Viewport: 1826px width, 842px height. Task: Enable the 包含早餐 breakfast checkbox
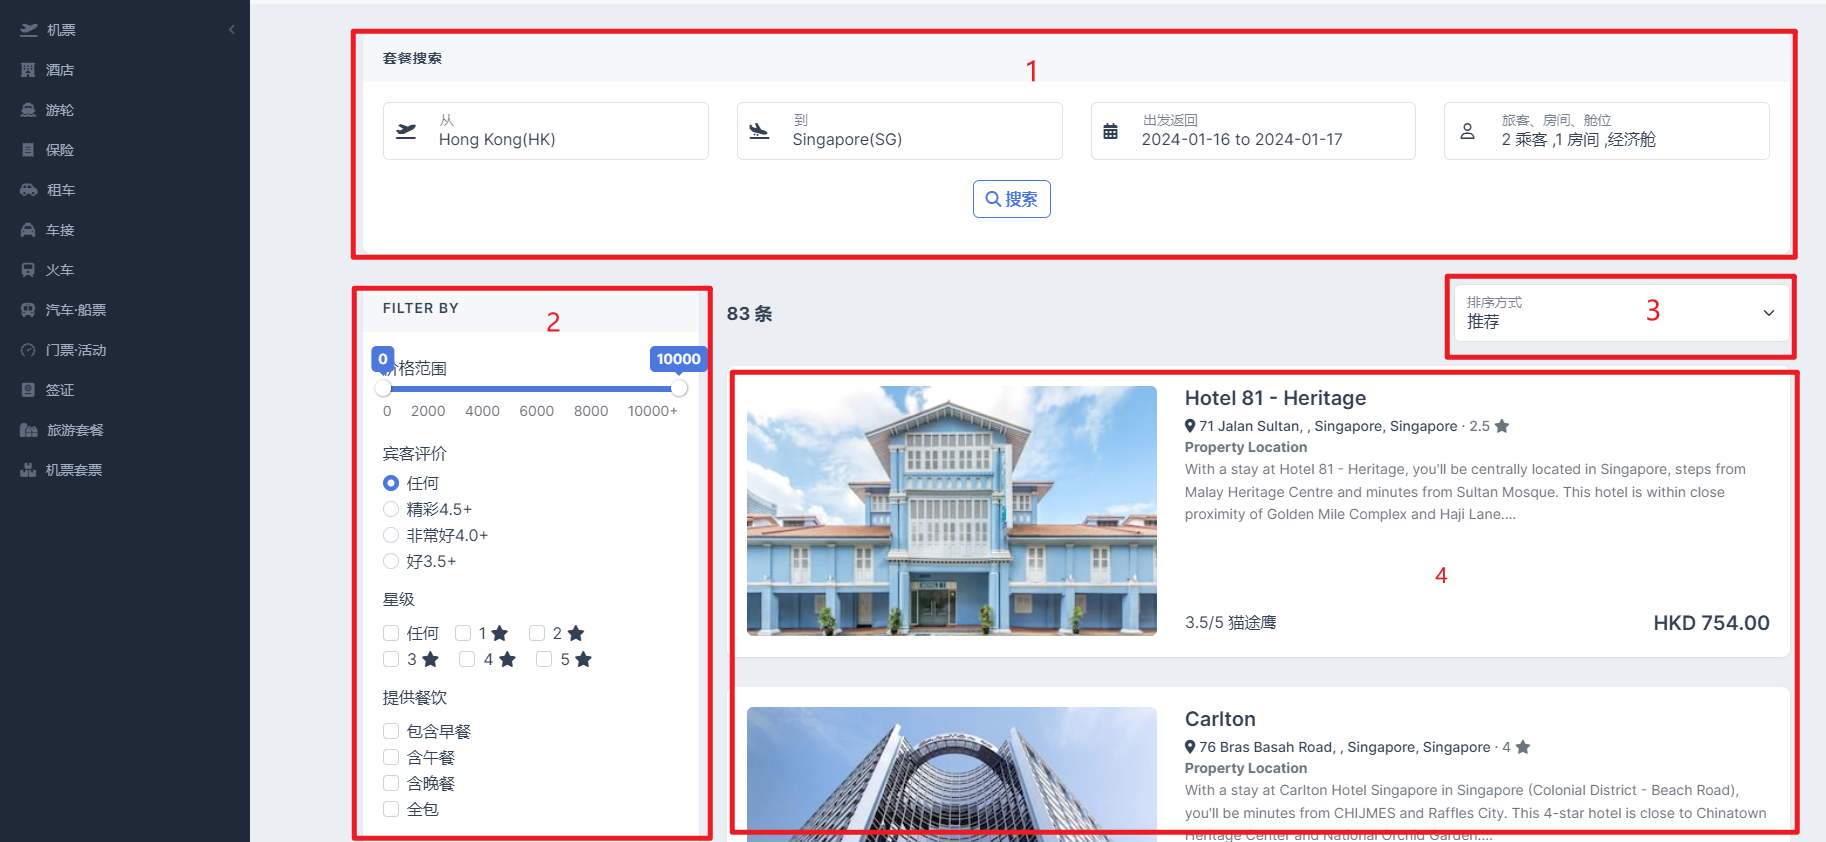(x=391, y=731)
